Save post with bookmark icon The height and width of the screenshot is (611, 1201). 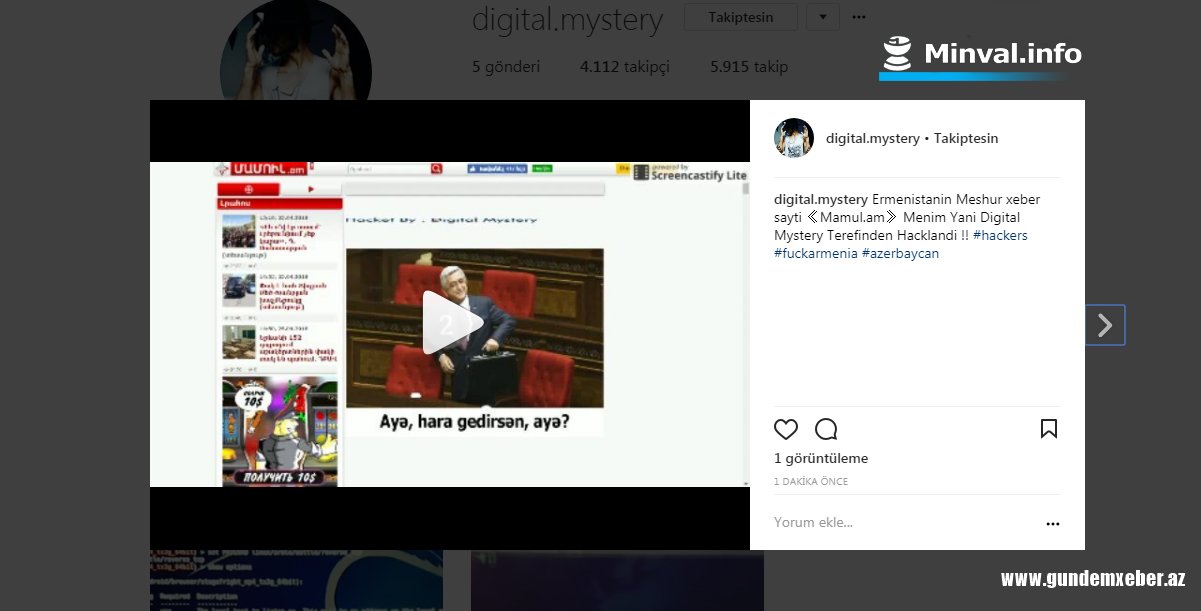pyautogui.click(x=1049, y=429)
